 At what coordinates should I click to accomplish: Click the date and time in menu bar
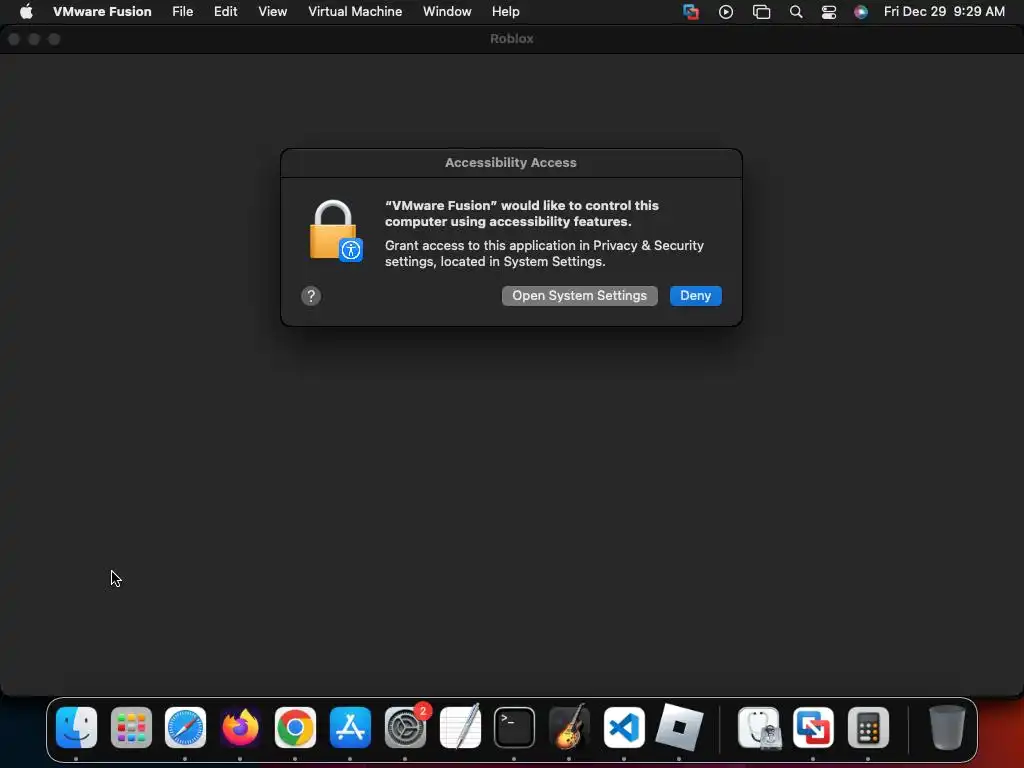tap(944, 12)
